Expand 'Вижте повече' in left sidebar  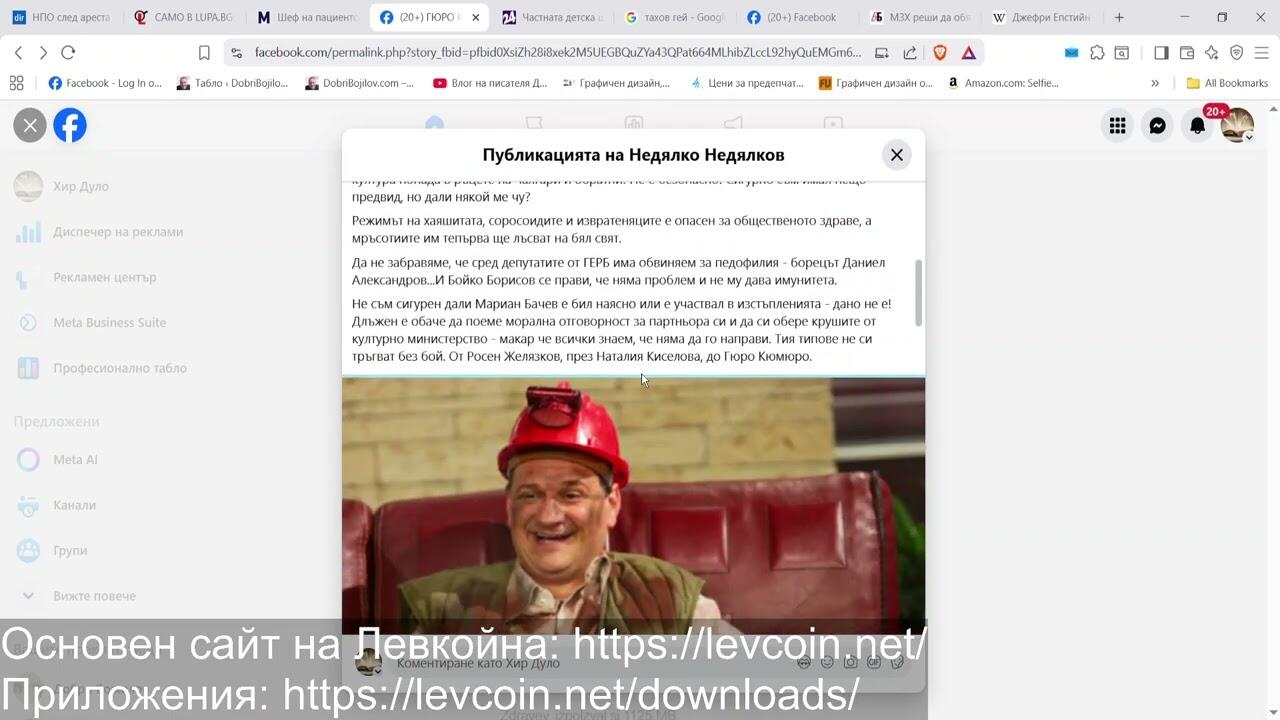94,596
